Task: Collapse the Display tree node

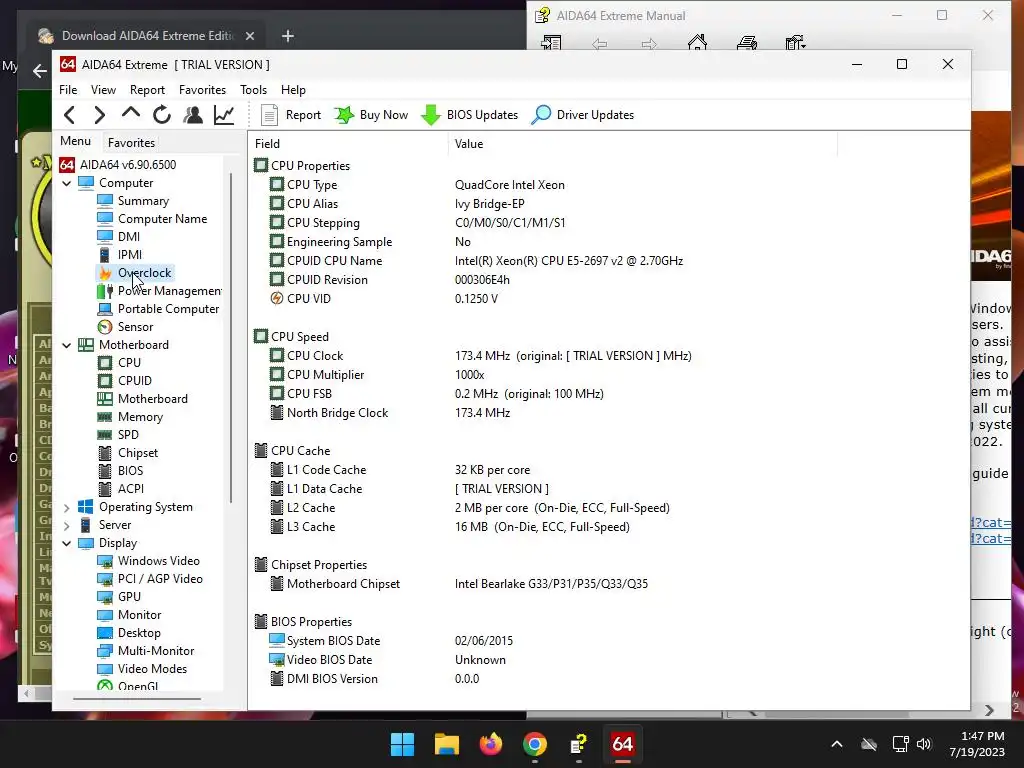Action: coord(67,543)
